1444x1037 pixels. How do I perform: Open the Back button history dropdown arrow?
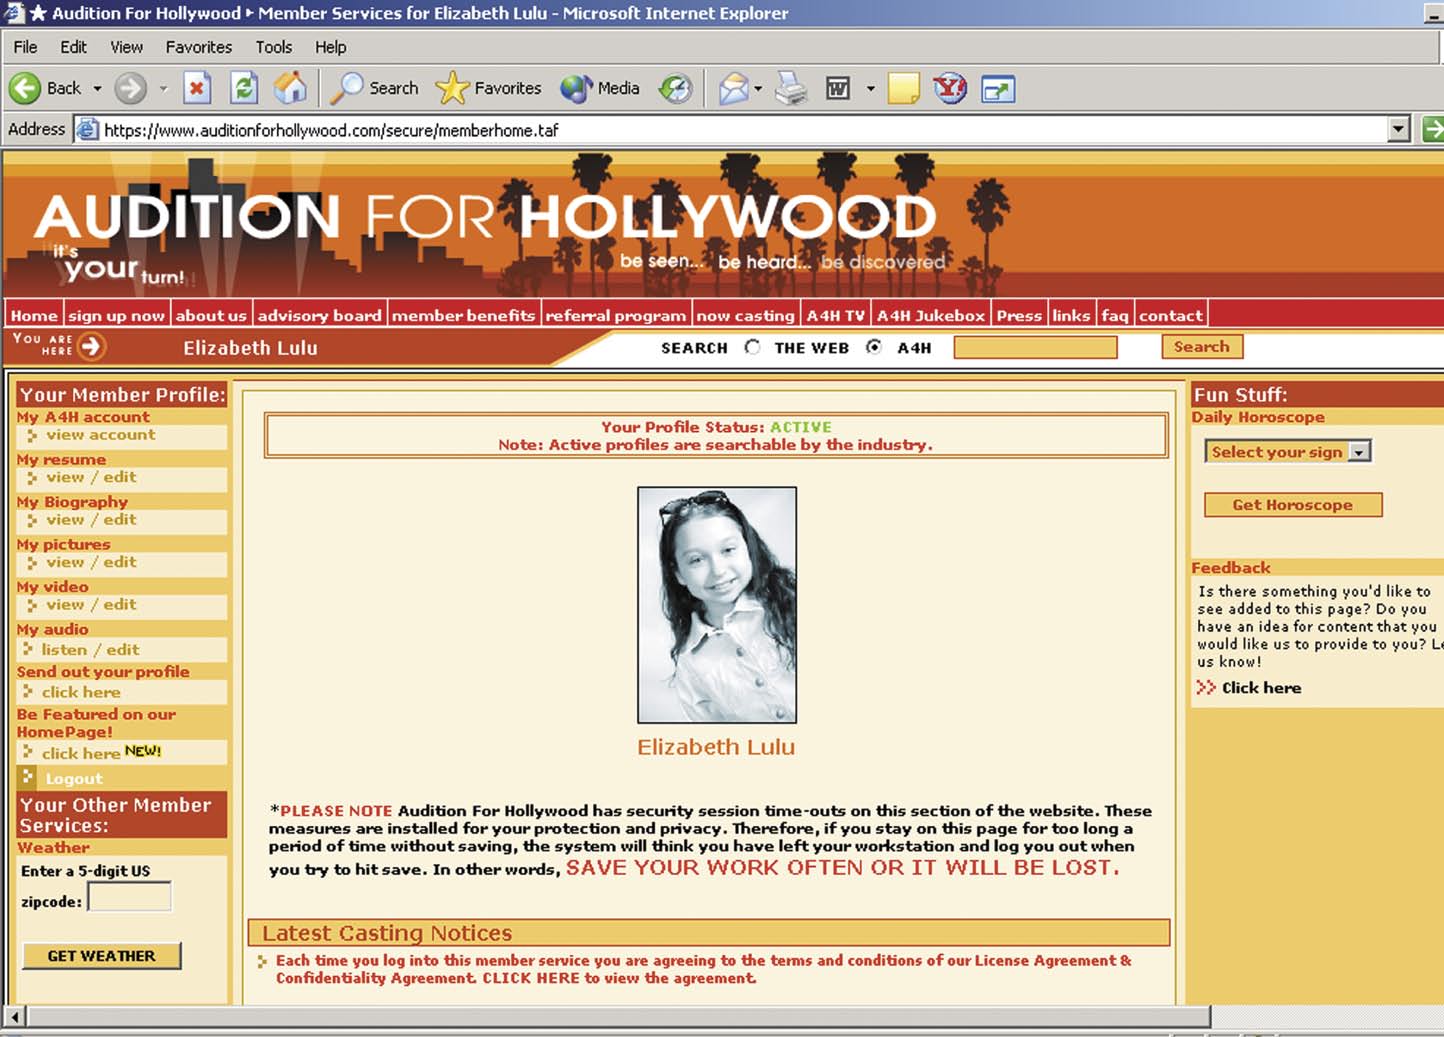pos(98,89)
